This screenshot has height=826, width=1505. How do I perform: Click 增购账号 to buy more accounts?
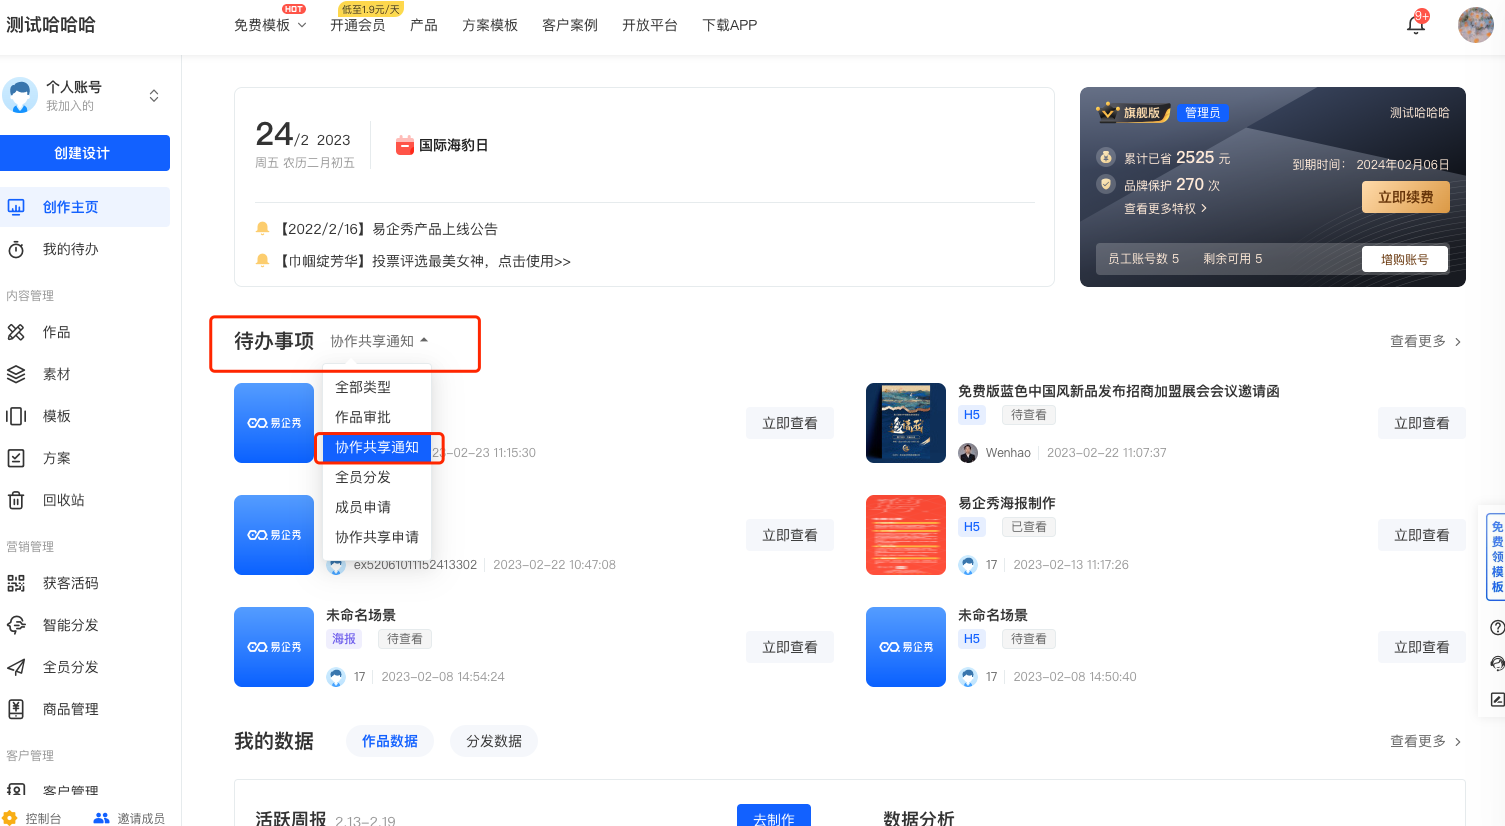point(1404,259)
